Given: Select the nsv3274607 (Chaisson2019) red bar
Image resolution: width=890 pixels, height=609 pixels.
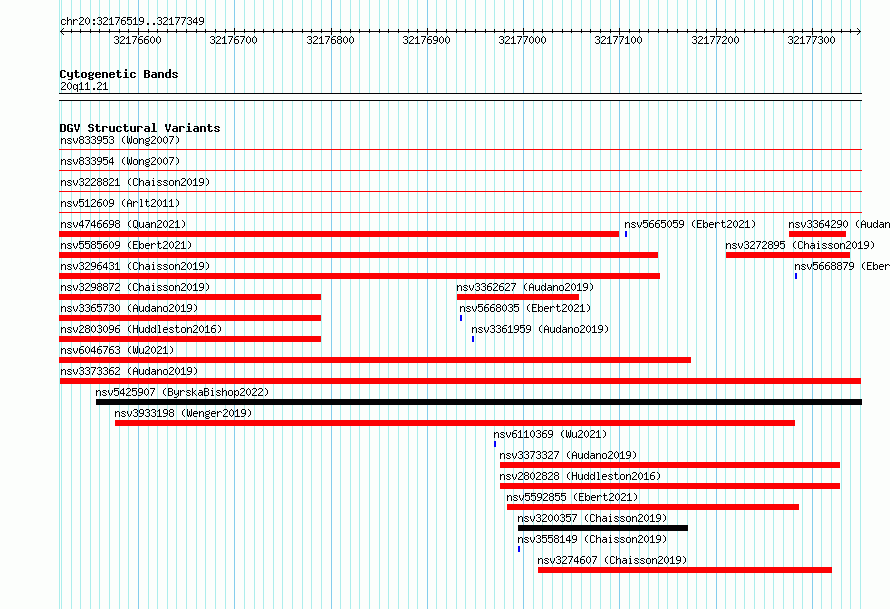Looking at the screenshot, I should pyautogui.click(x=685, y=570).
